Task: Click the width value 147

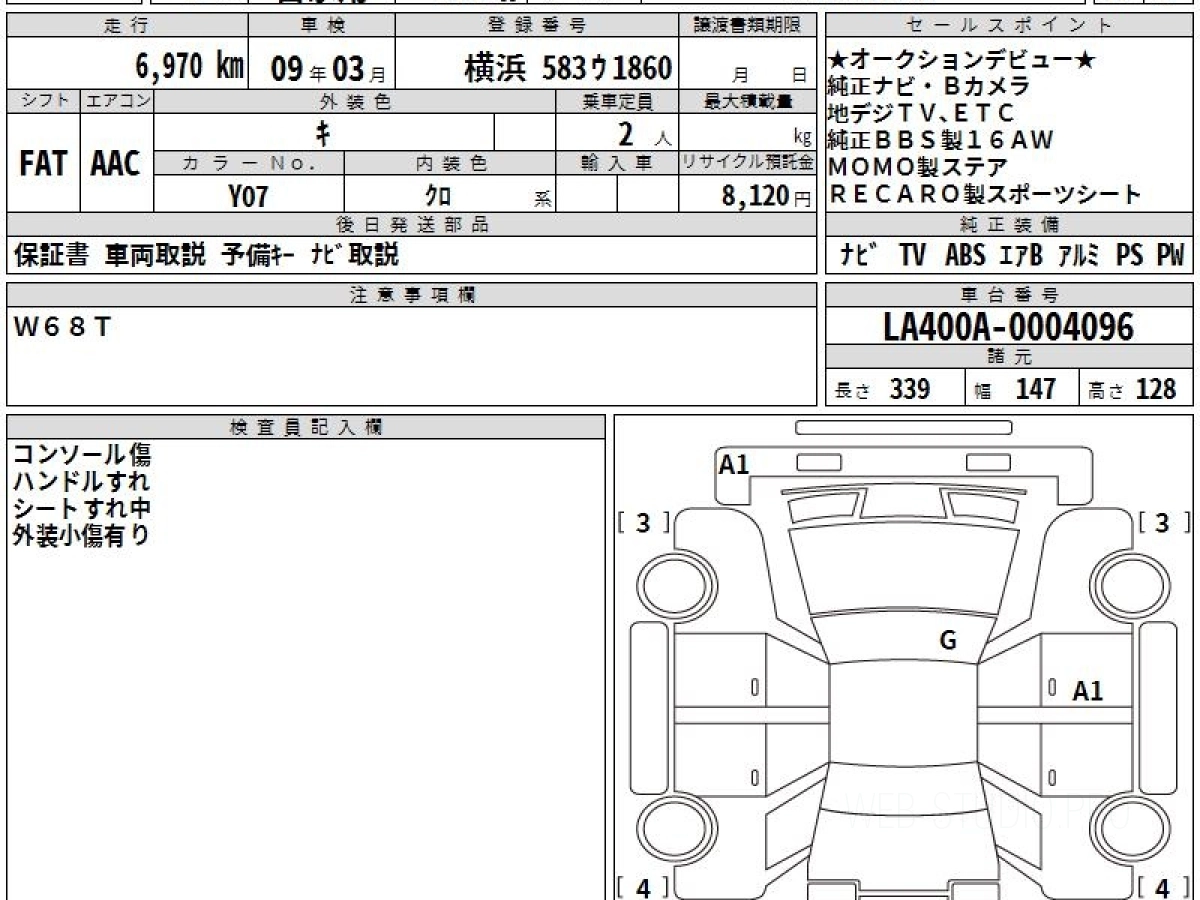Action: pos(1035,389)
